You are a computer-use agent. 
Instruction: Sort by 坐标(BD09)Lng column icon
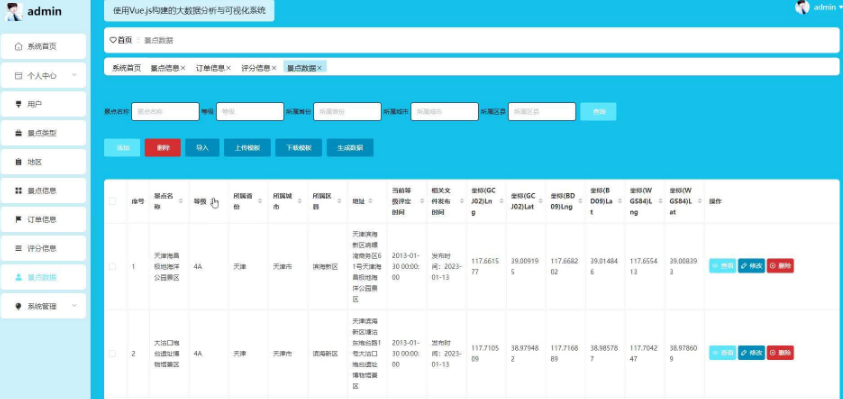click(581, 201)
